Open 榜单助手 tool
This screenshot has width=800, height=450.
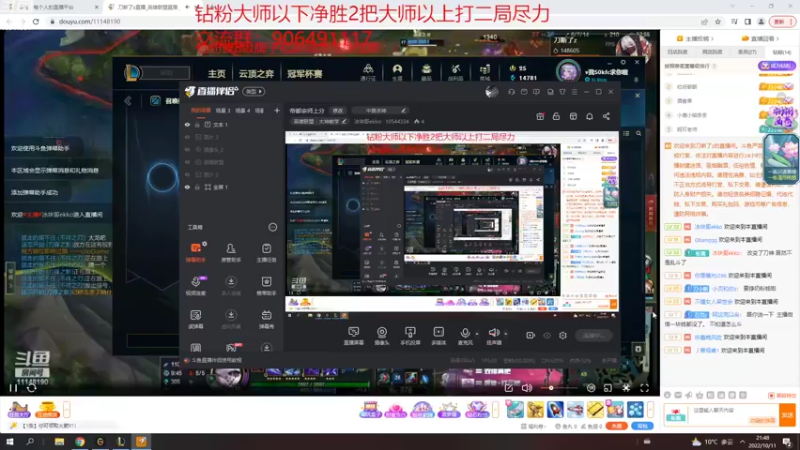[x=266, y=286]
